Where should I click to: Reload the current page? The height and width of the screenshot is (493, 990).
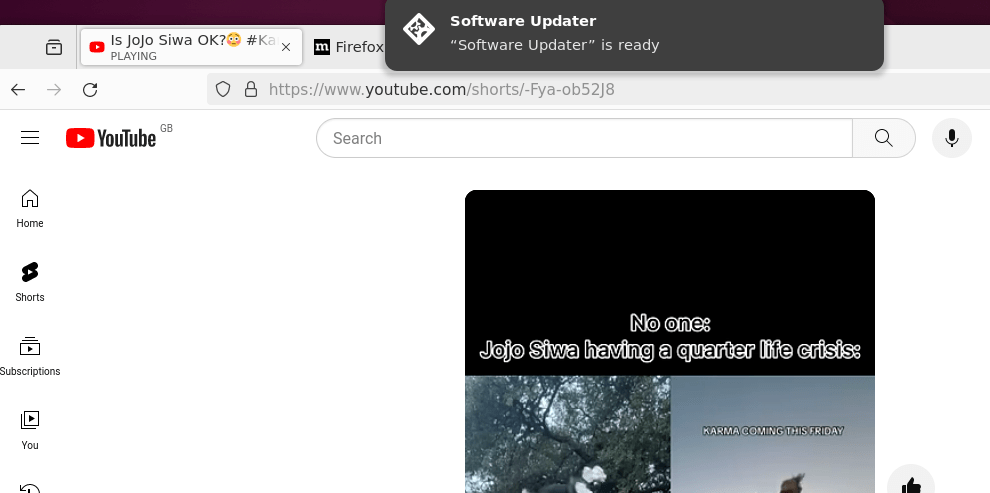[90, 90]
